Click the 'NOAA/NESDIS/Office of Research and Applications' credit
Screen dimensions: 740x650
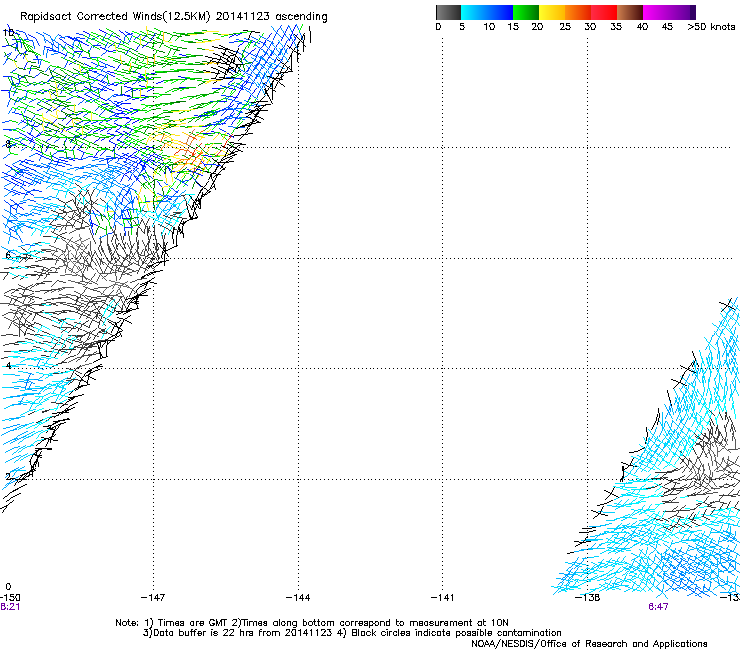(x=589, y=644)
